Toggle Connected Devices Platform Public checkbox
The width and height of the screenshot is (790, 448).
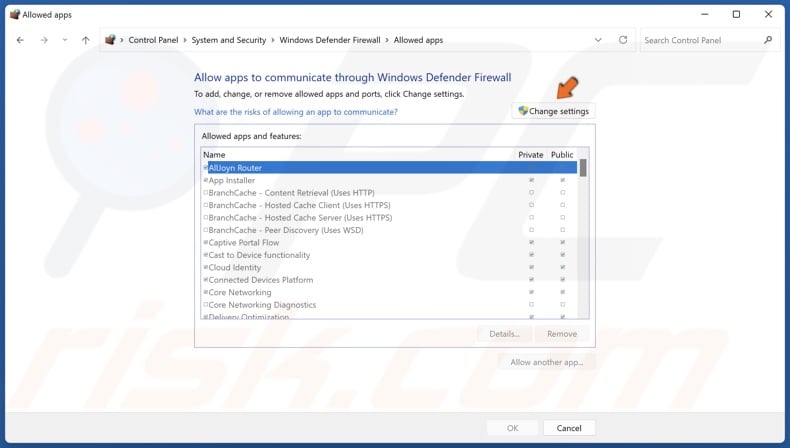pos(562,280)
